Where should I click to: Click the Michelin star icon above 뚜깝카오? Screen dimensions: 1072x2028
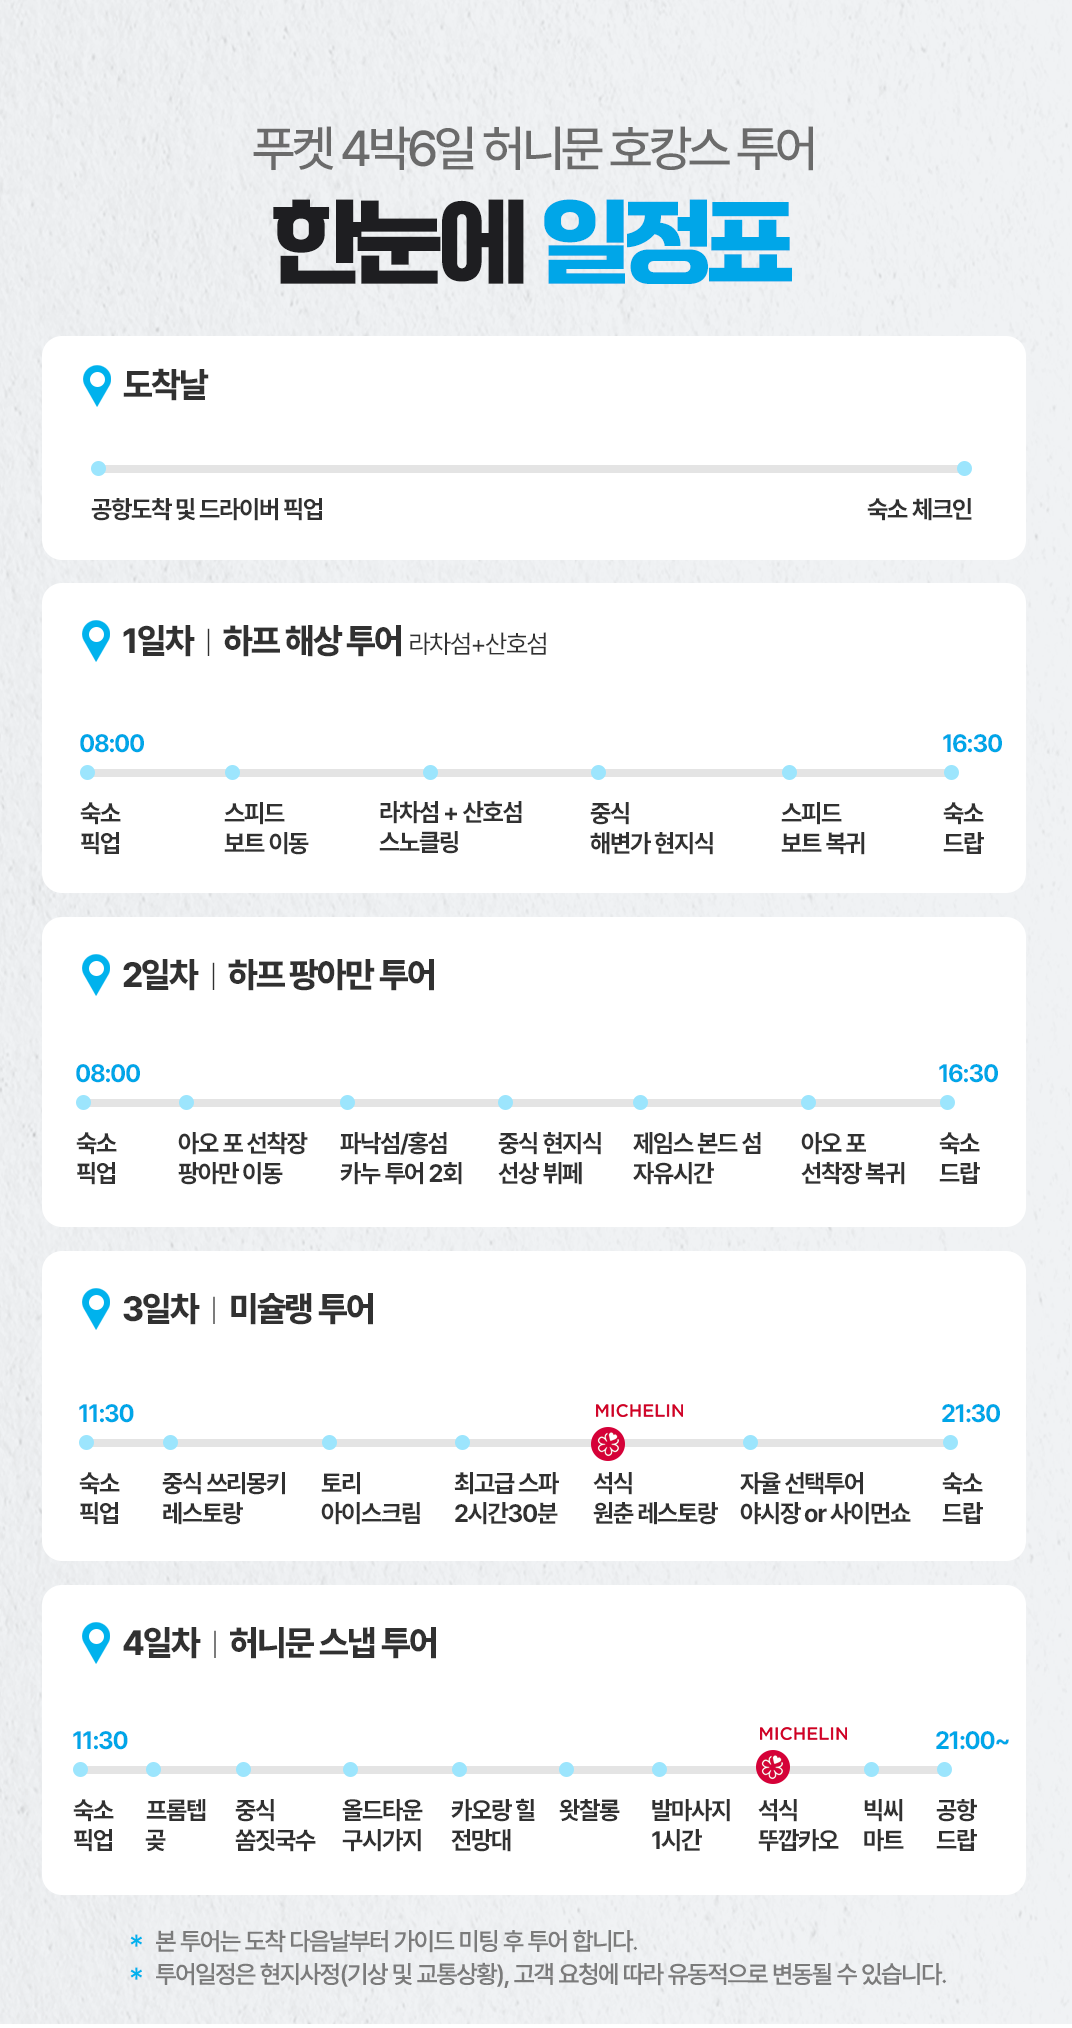click(772, 1767)
